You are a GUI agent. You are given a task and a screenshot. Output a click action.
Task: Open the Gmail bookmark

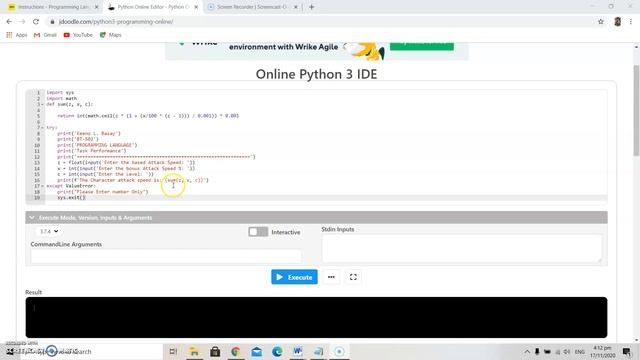[x=45, y=35]
